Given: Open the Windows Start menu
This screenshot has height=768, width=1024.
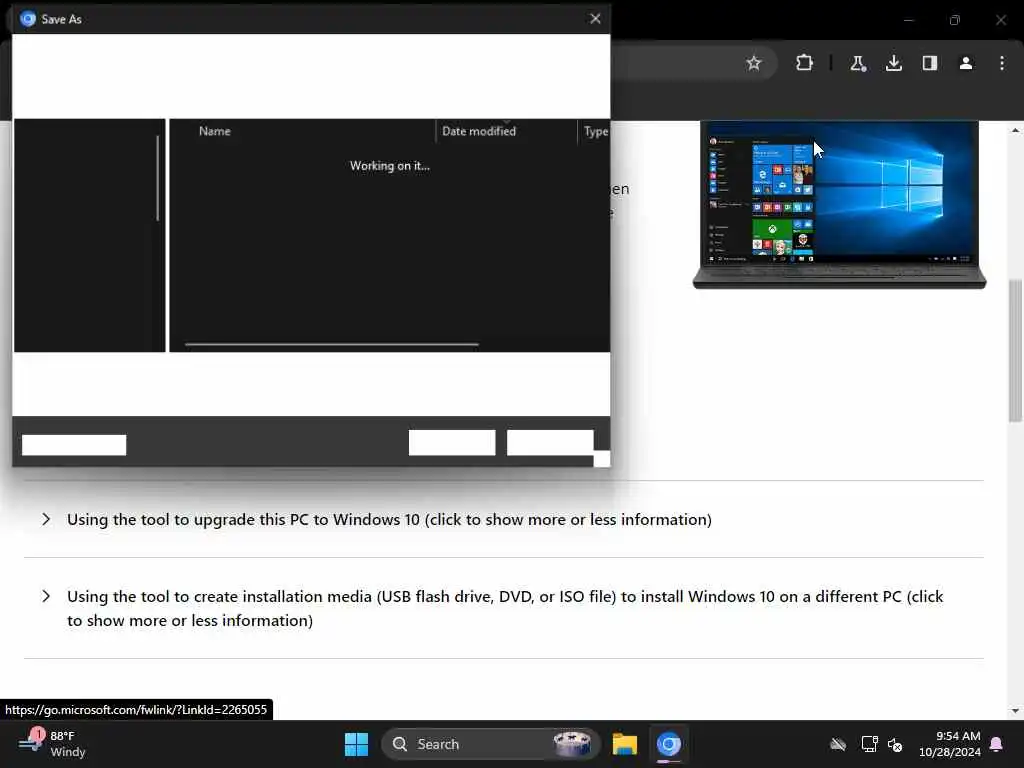Looking at the screenshot, I should coord(356,744).
